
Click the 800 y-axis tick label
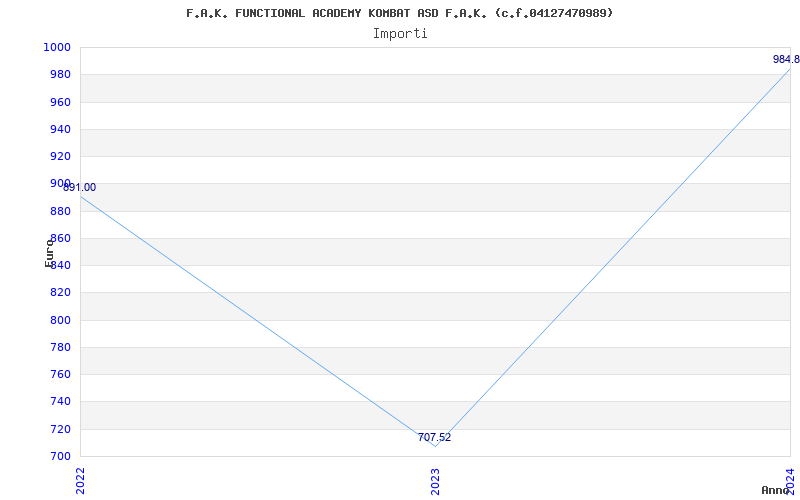60,320
